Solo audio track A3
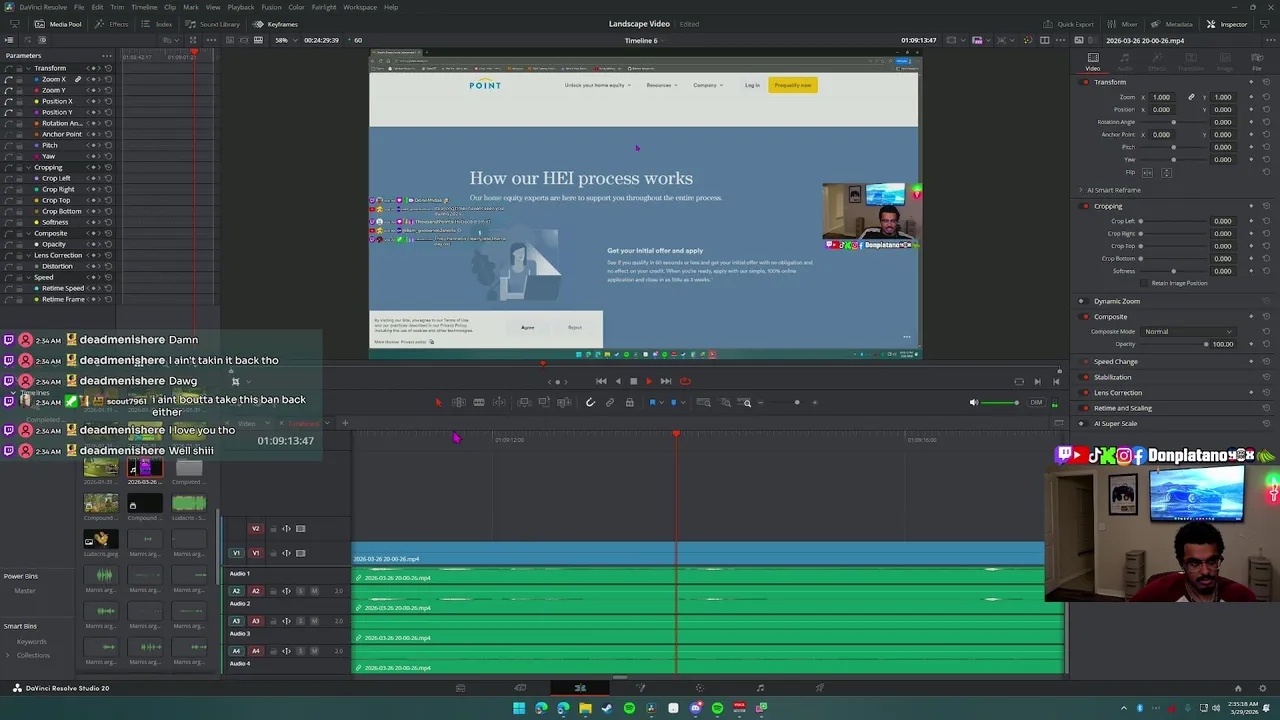 [300, 621]
